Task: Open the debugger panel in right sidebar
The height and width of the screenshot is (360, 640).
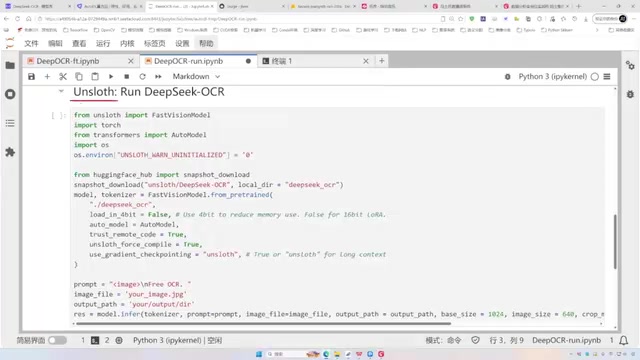Action: [630, 94]
